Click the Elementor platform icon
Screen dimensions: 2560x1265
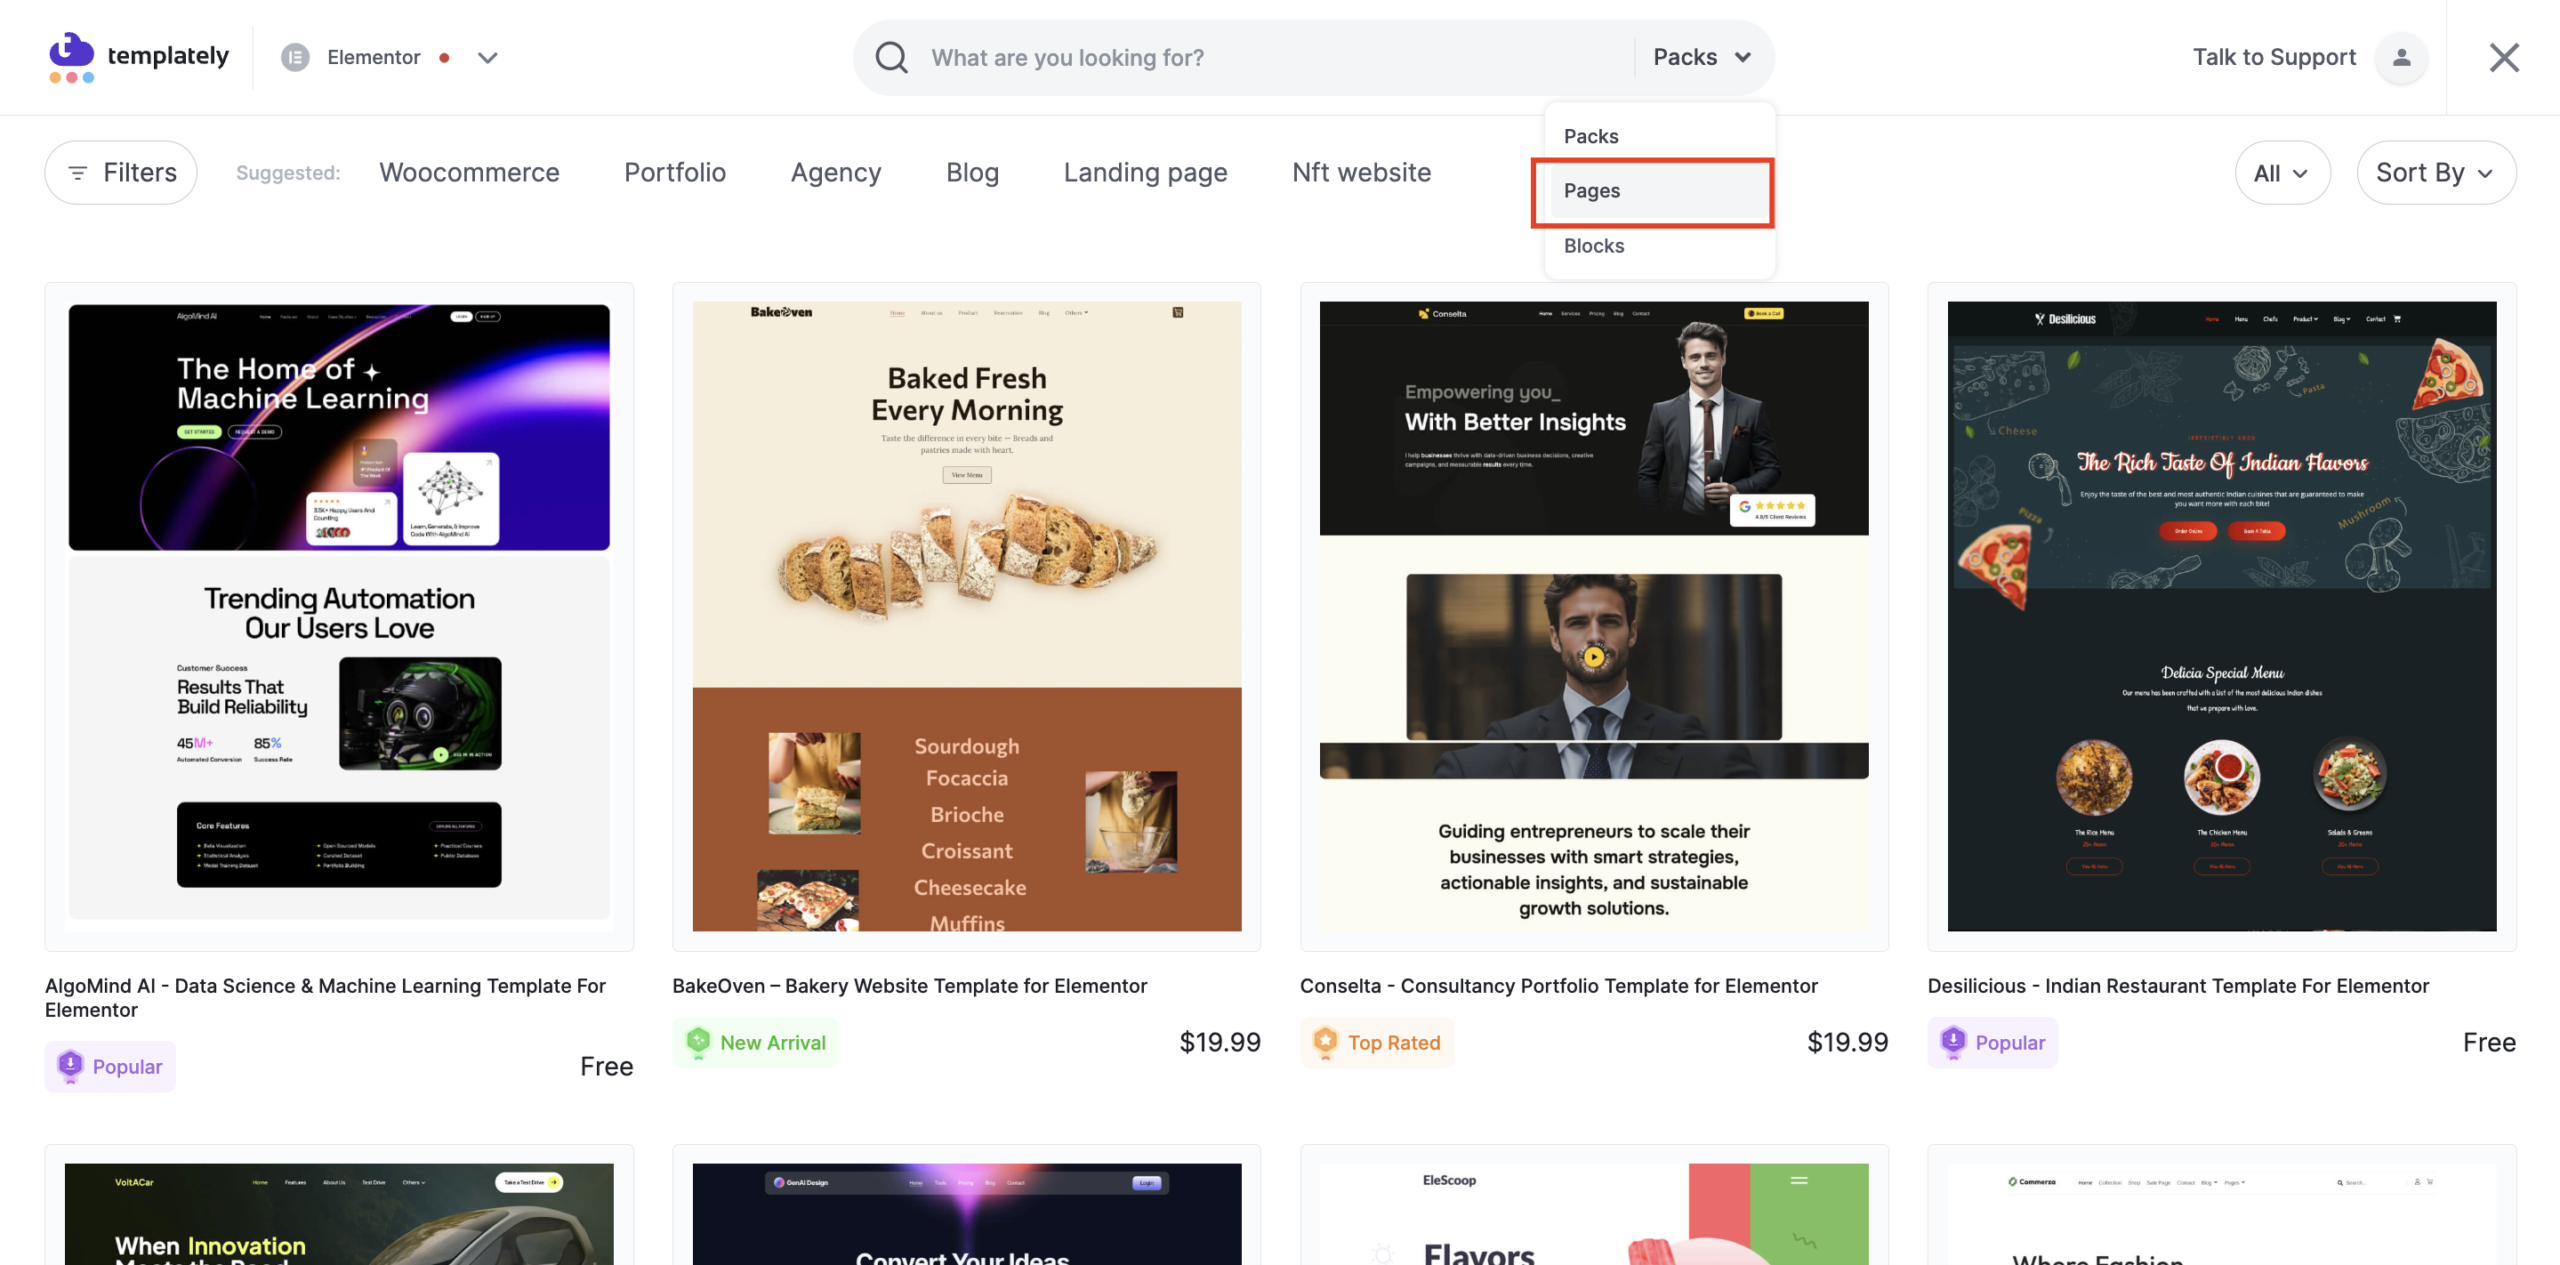[295, 57]
